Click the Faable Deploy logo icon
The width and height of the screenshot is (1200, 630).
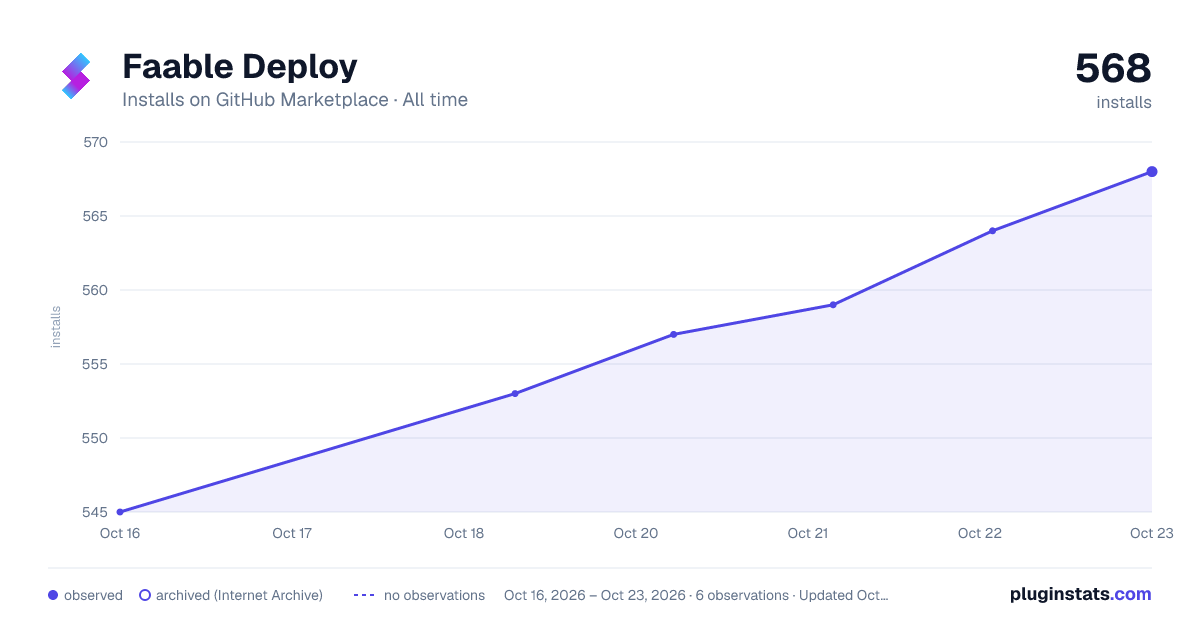[76, 76]
